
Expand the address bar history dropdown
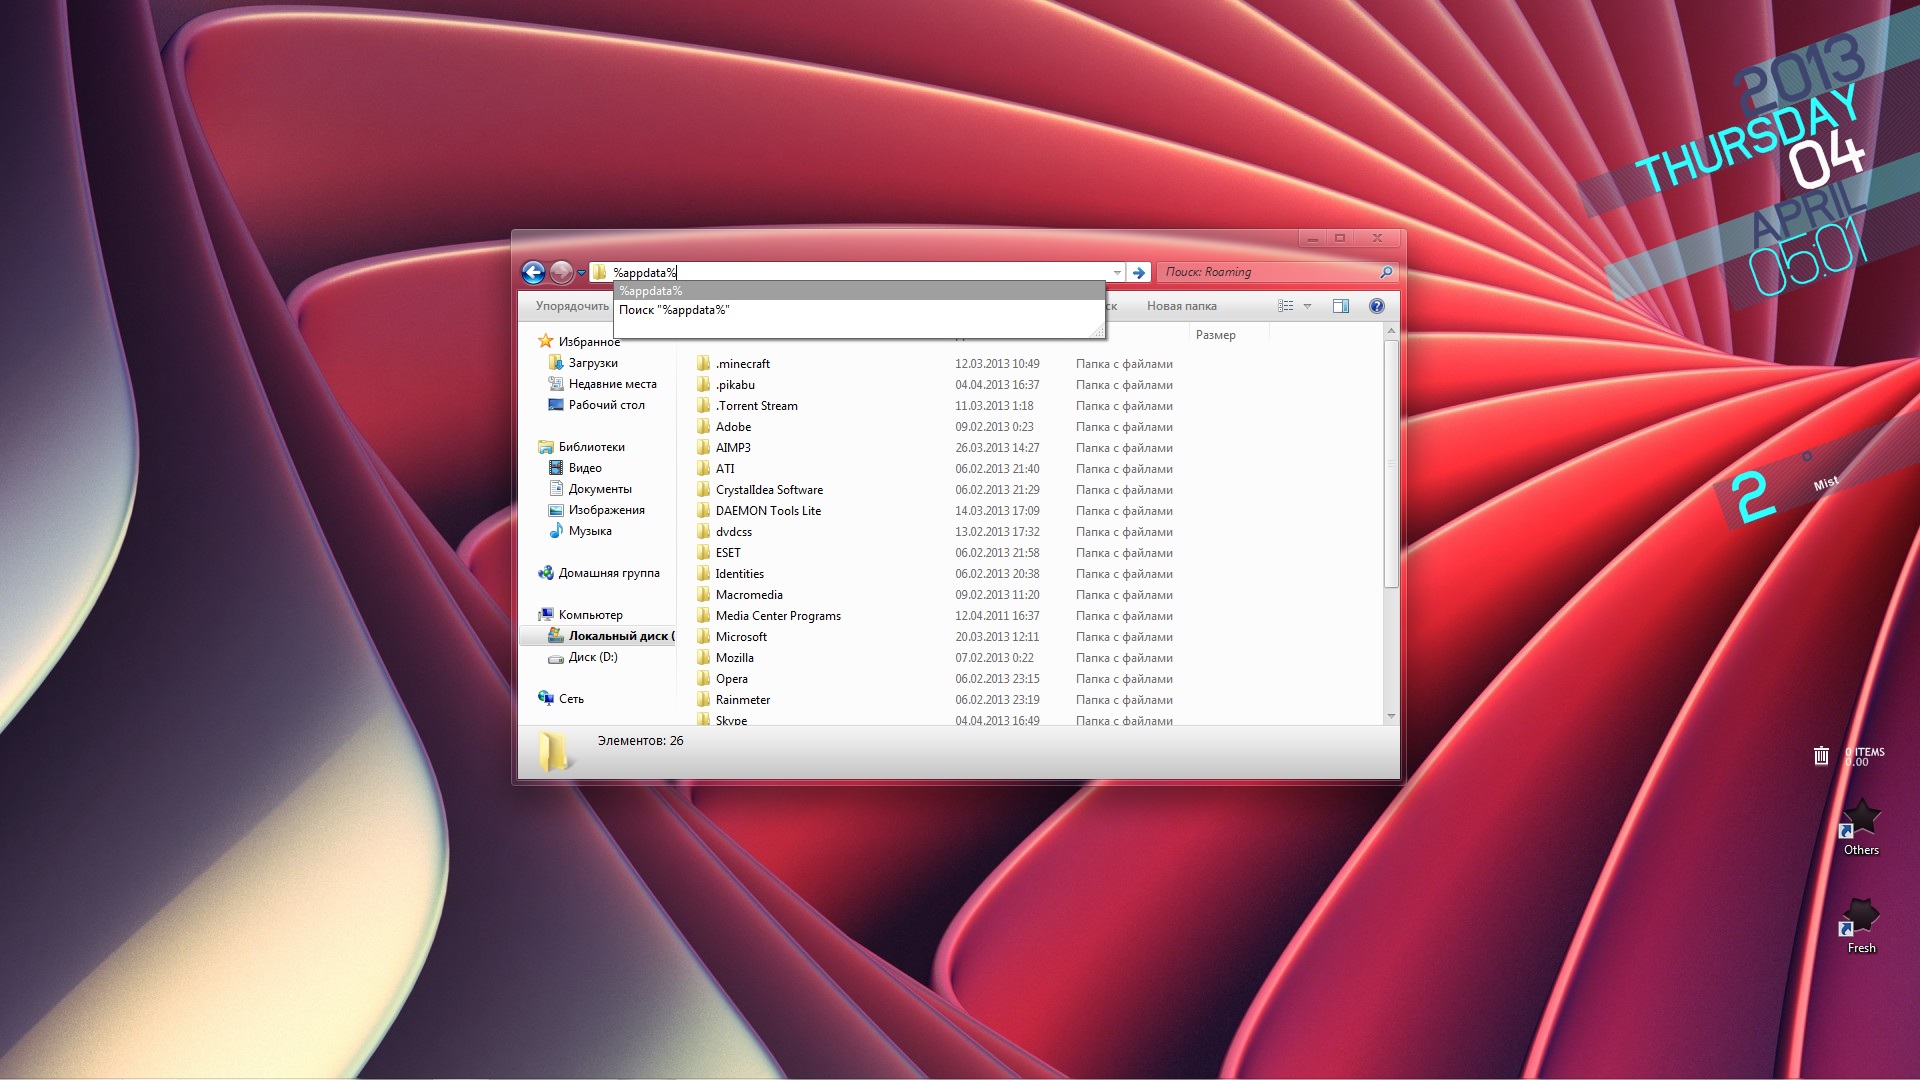tap(1116, 273)
